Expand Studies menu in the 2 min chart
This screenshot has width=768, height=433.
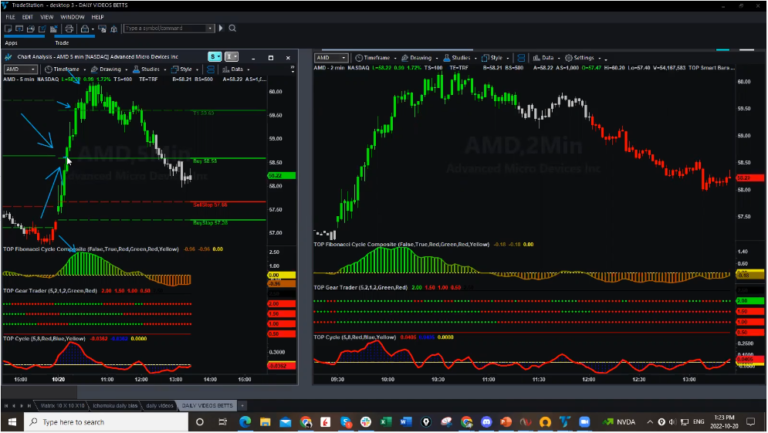point(459,58)
